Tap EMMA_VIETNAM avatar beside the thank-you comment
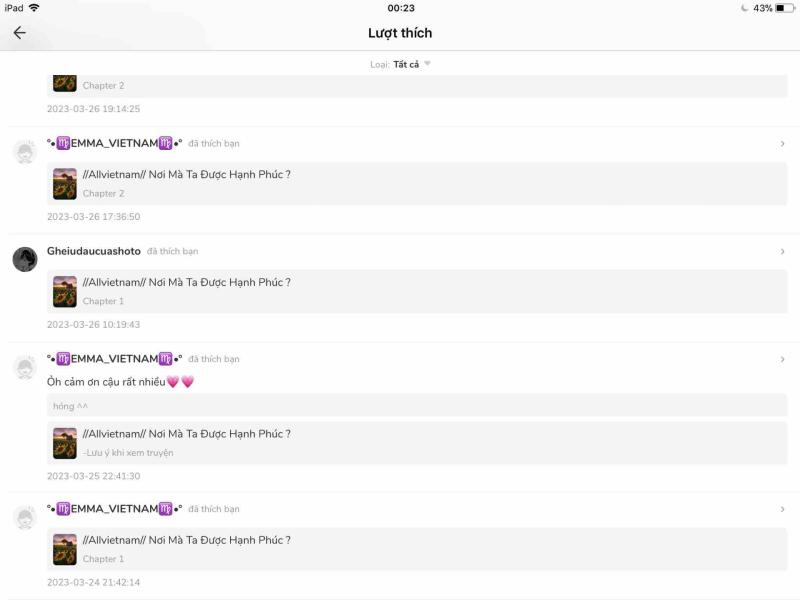800x600 pixels. point(25,367)
